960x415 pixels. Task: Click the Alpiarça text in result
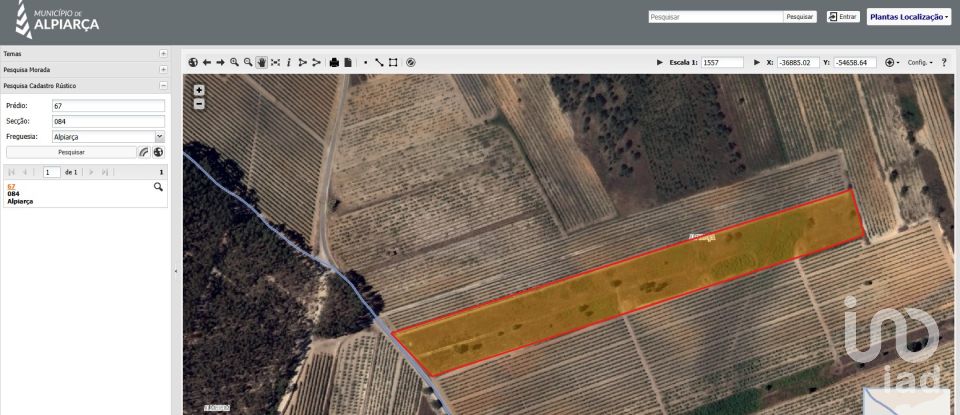point(20,201)
